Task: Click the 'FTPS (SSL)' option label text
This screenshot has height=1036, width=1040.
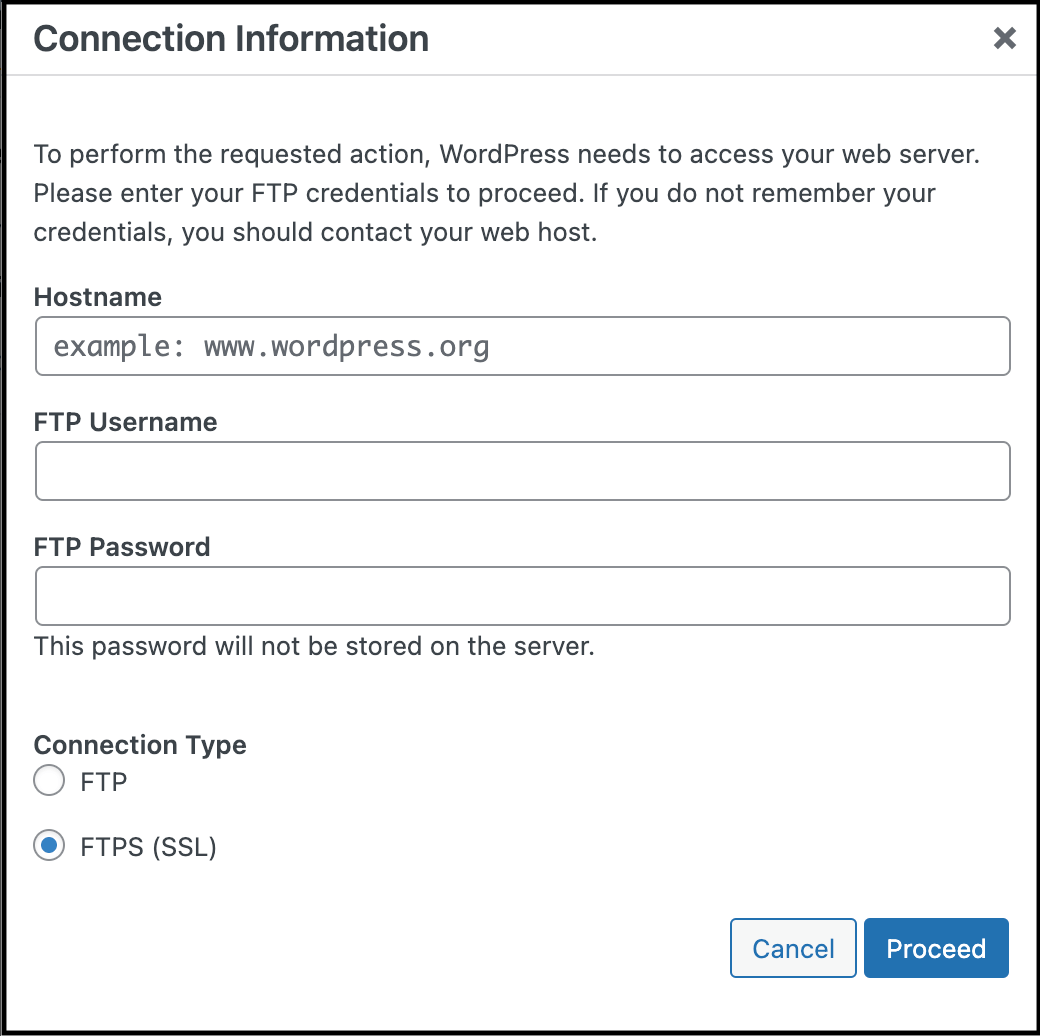Action: click(148, 847)
